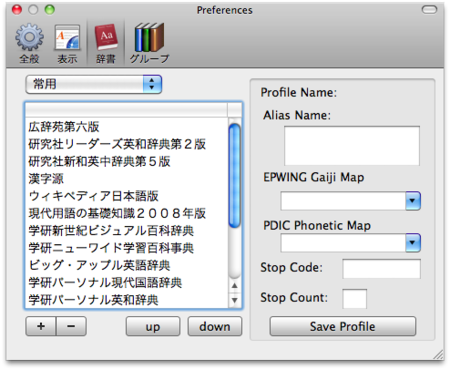Viewport: 450px width, 370px height.
Task: Zoom the Preferences window with green button
Action: (50, 10)
